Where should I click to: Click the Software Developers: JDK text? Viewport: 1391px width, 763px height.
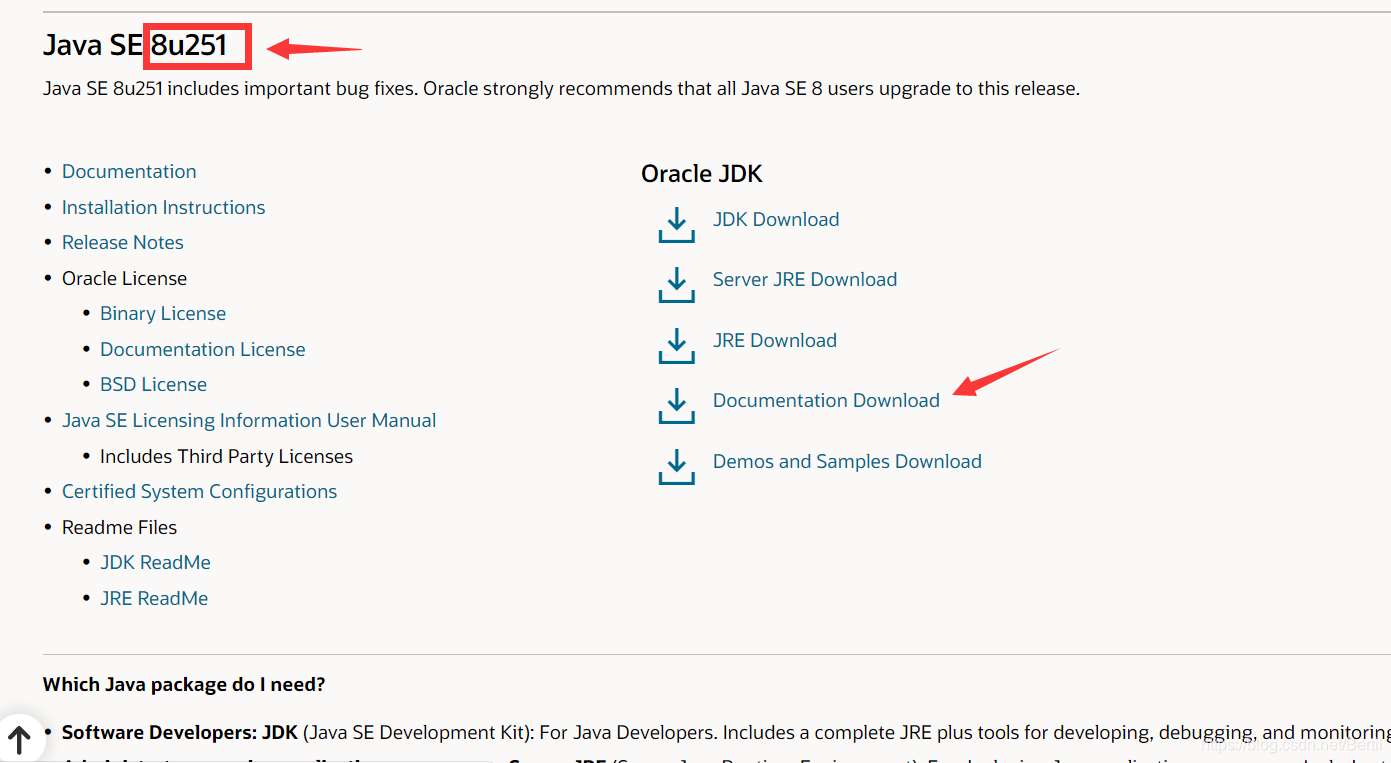(x=180, y=732)
